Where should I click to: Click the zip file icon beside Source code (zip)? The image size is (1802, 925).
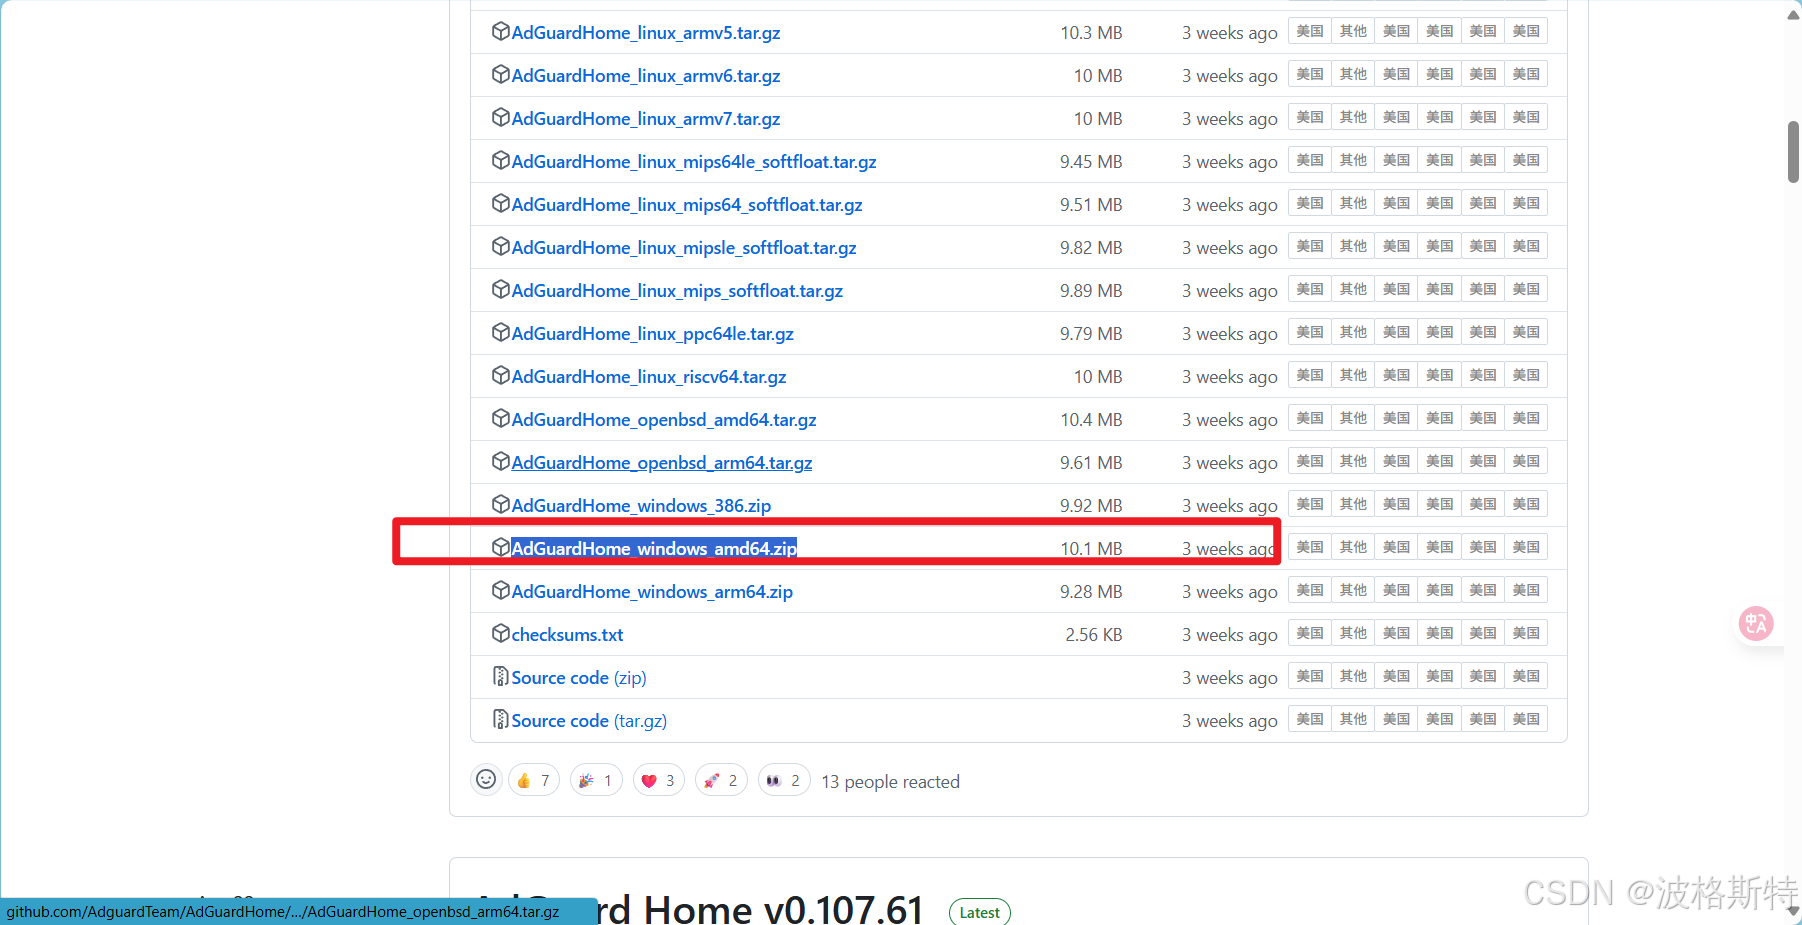pyautogui.click(x=501, y=677)
